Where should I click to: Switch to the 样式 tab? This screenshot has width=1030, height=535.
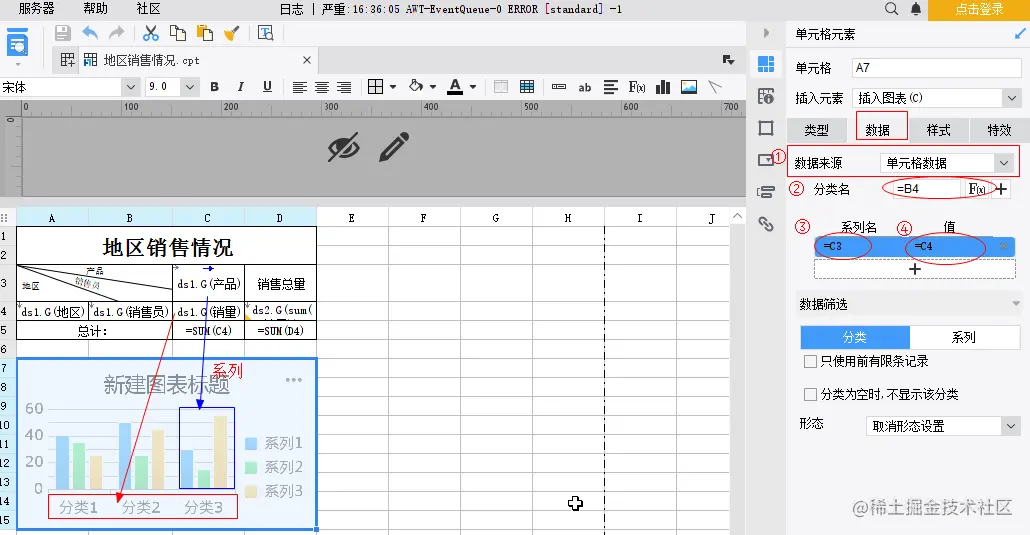click(x=939, y=130)
